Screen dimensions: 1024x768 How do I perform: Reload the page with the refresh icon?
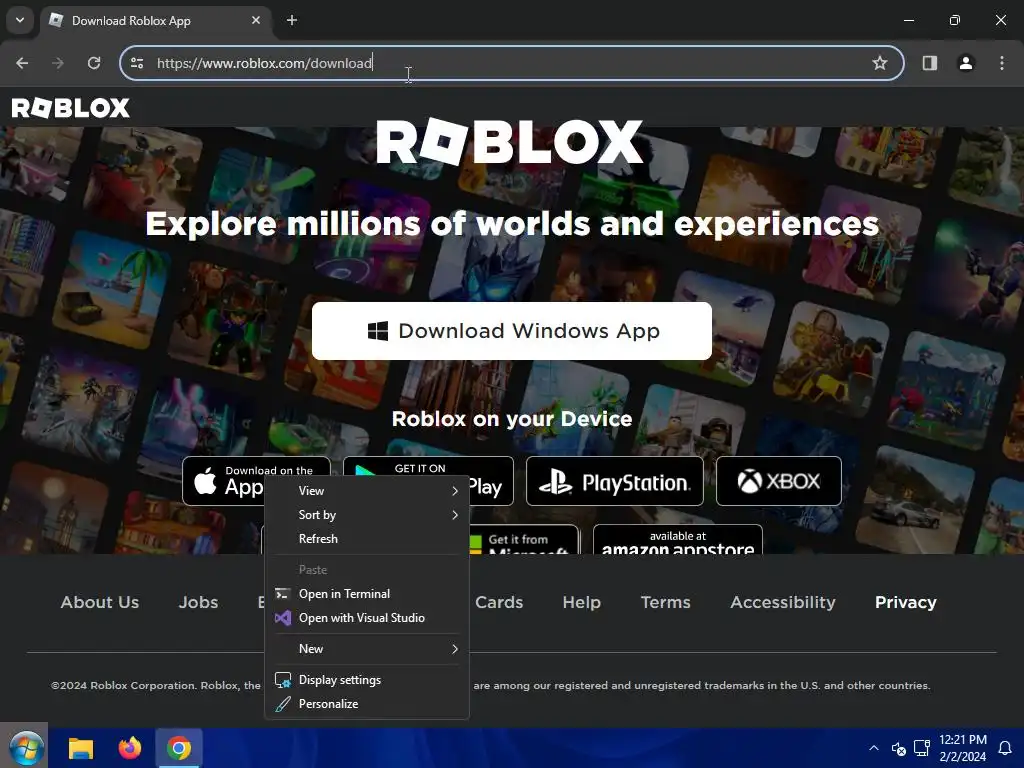coord(94,63)
